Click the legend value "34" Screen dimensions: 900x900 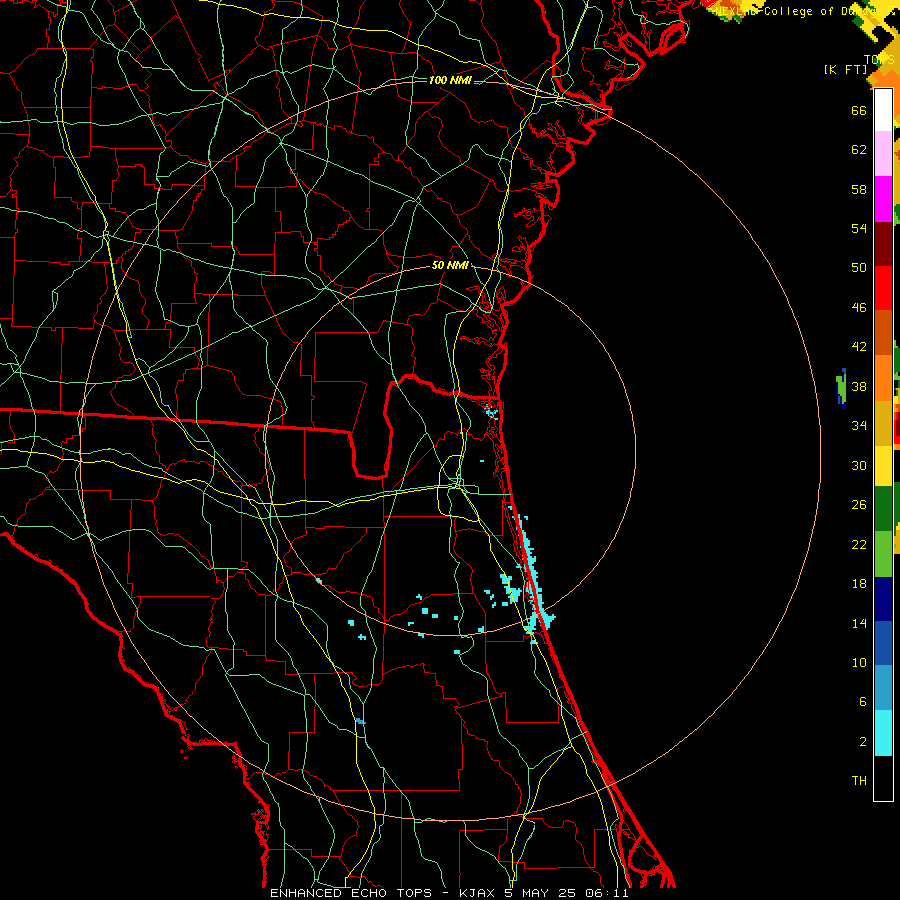pos(859,426)
